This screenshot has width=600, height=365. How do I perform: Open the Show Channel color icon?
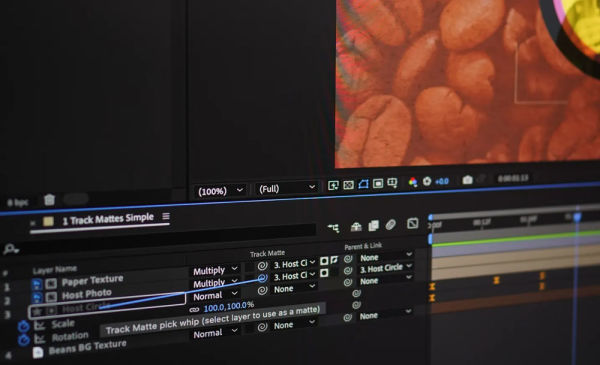[413, 182]
